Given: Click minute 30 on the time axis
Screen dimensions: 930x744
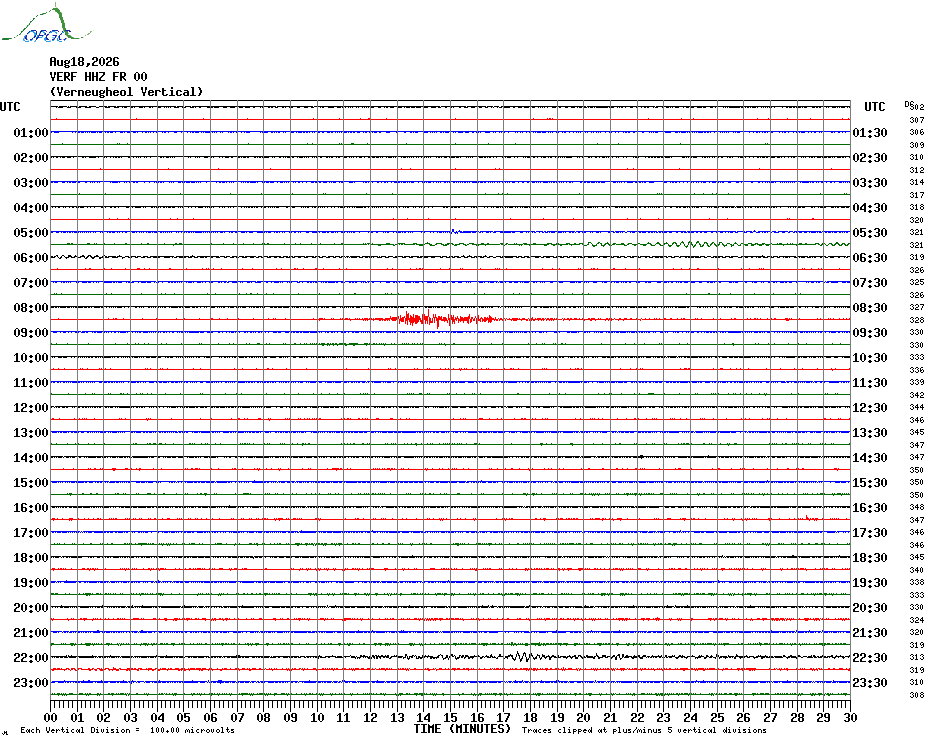Looking at the screenshot, I should pyautogui.click(x=851, y=717).
